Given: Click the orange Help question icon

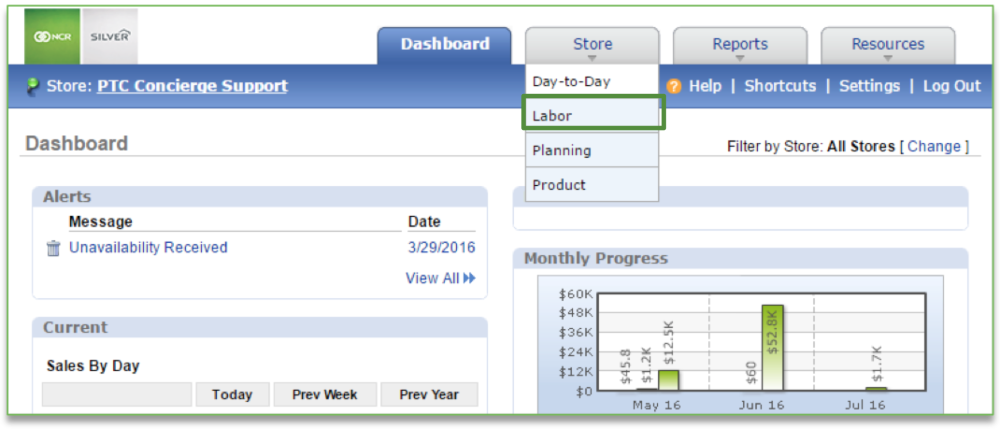Looking at the screenshot, I should pos(674,86).
